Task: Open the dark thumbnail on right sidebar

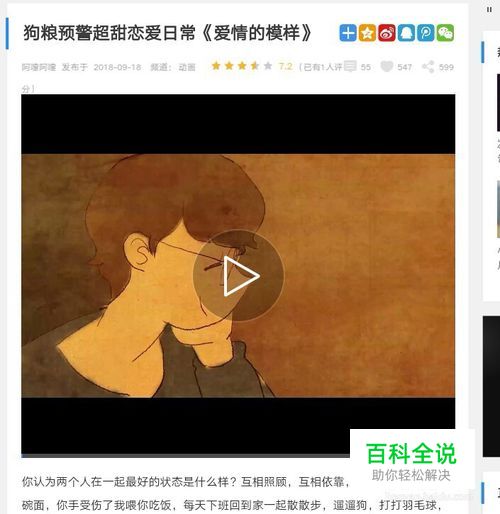Action: pyautogui.click(x=491, y=386)
